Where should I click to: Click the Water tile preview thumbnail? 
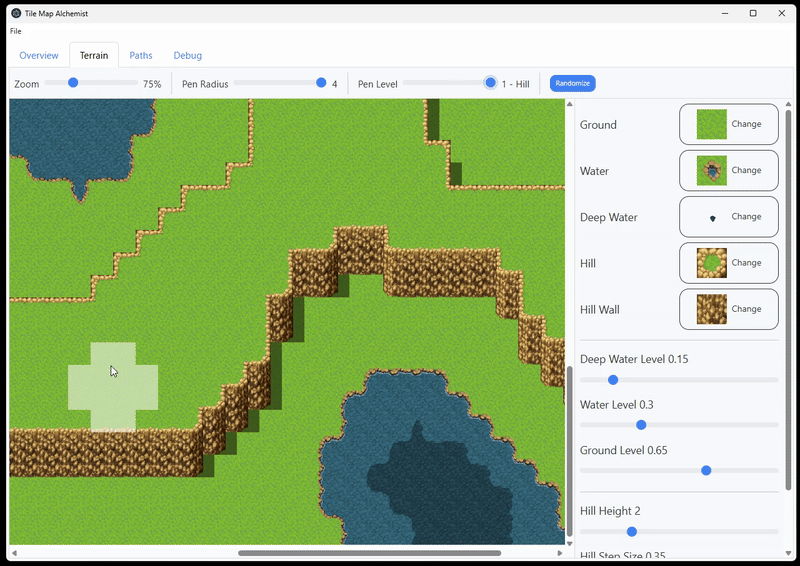(711, 170)
